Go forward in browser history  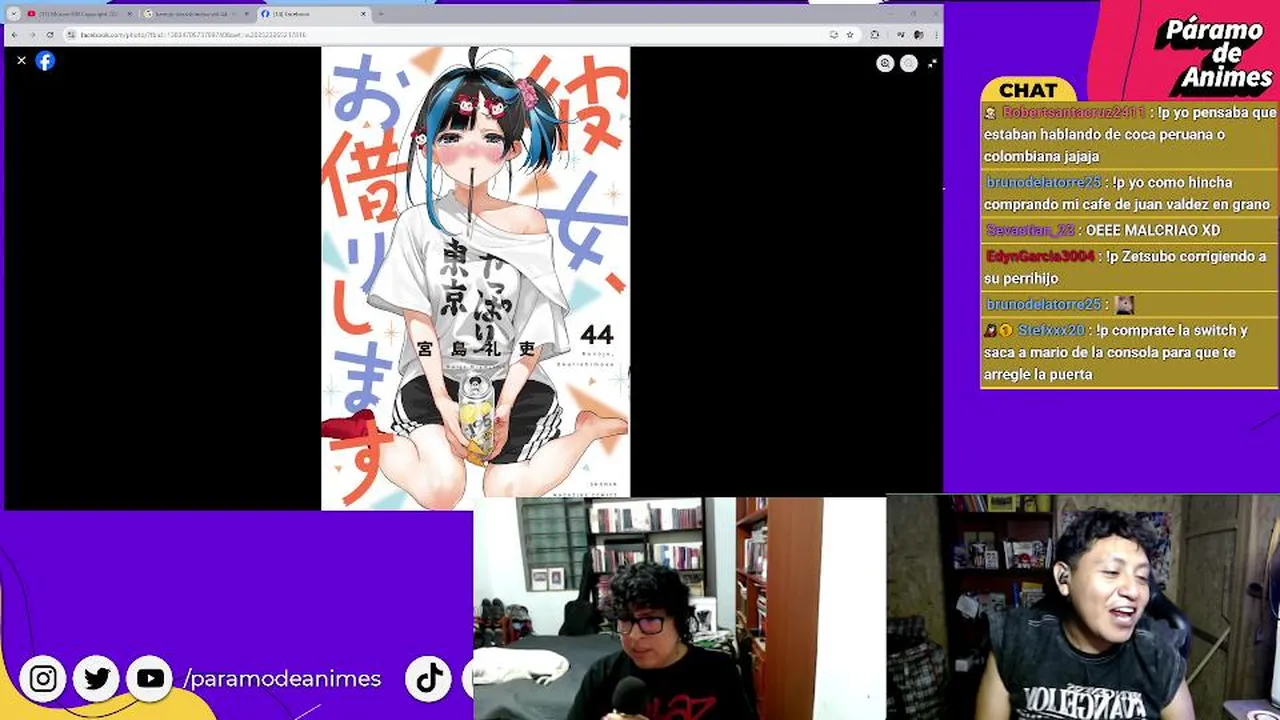pyautogui.click(x=32, y=35)
